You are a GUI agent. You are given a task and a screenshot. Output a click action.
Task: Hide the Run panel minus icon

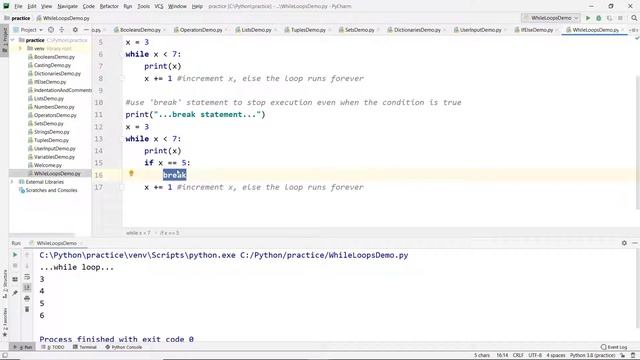[635, 243]
